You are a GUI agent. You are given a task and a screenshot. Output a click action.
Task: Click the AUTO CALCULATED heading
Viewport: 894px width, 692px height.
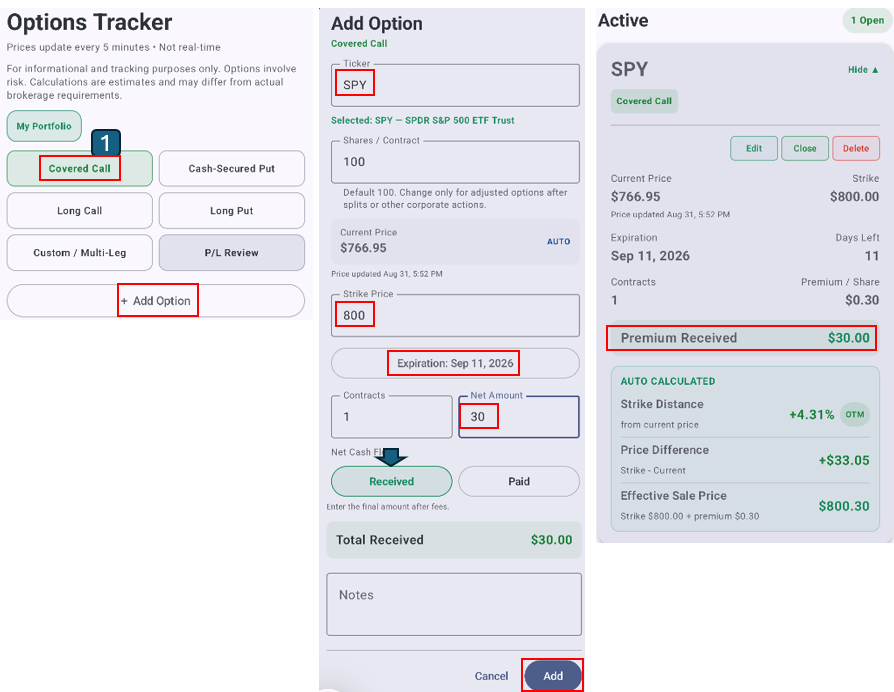tap(668, 381)
